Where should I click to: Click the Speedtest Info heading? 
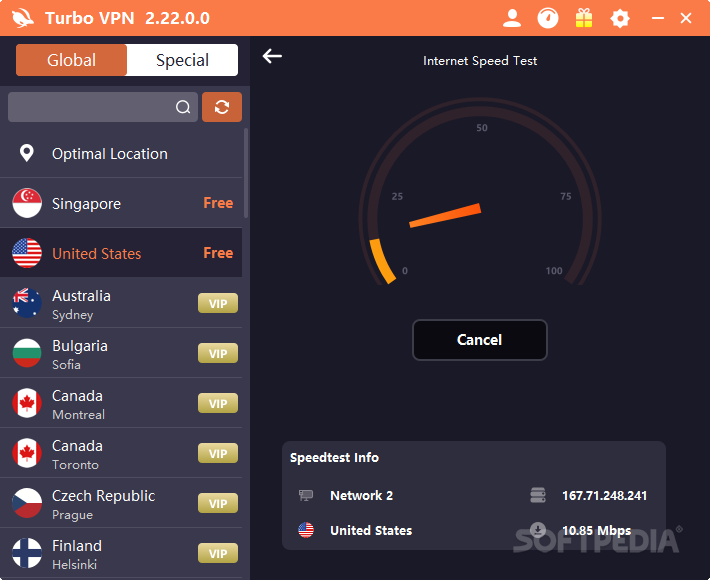point(334,458)
